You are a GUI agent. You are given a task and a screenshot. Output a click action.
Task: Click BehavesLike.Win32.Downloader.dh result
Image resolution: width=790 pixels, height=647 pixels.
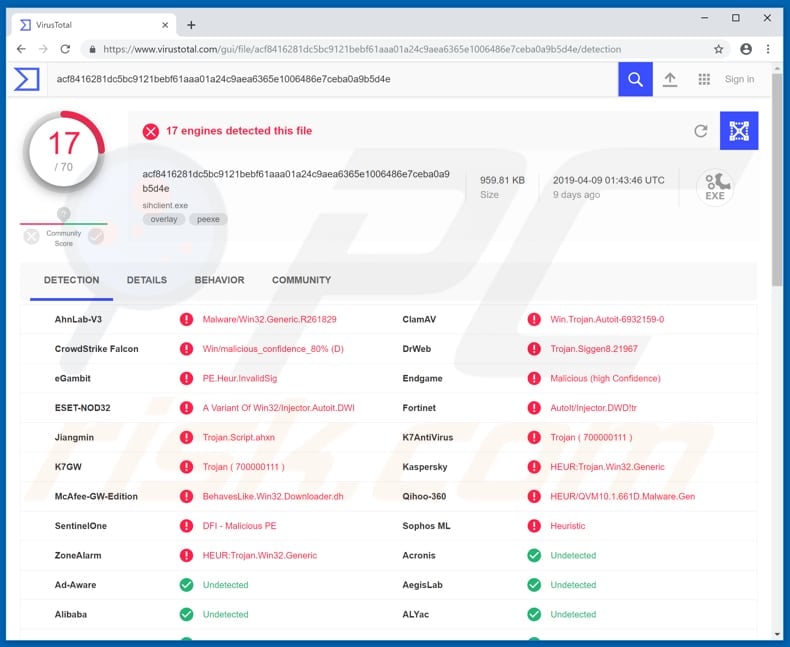click(x=273, y=496)
